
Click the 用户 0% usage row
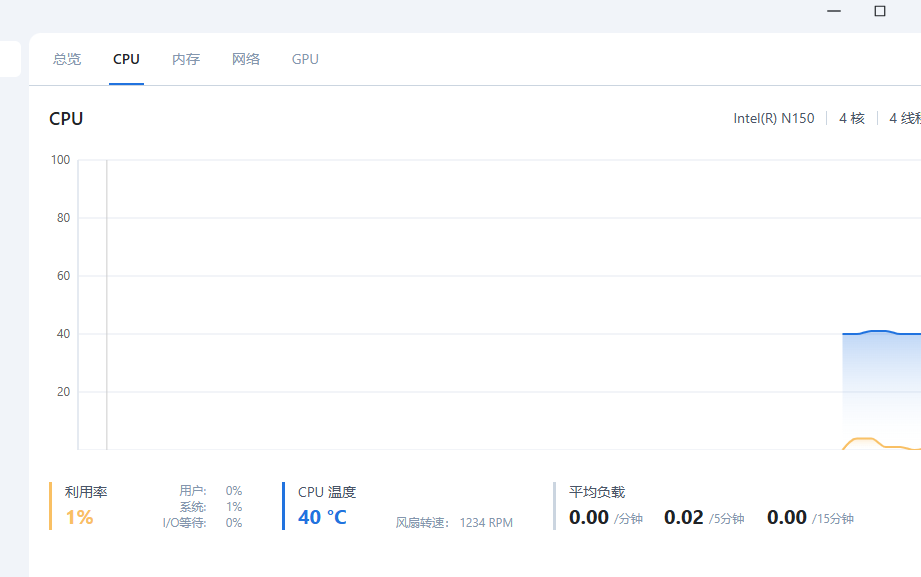click(211, 490)
